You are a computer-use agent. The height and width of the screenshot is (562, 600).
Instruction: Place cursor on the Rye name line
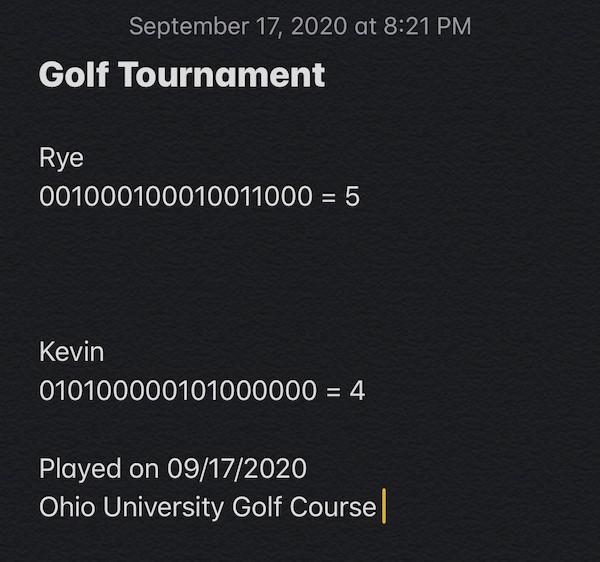click(61, 158)
